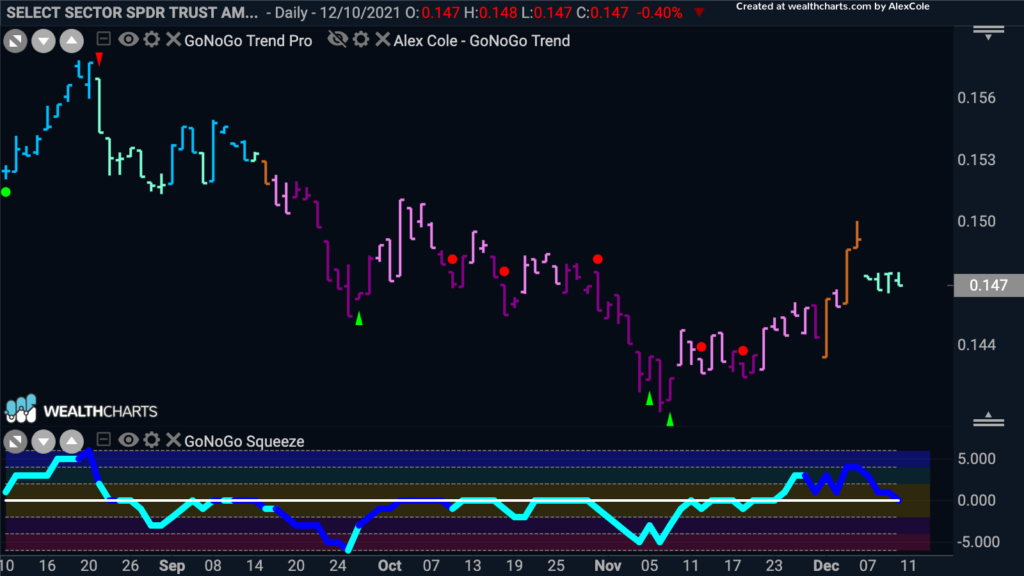Remove the GoNoGo Trend Pro indicator

(x=173, y=40)
